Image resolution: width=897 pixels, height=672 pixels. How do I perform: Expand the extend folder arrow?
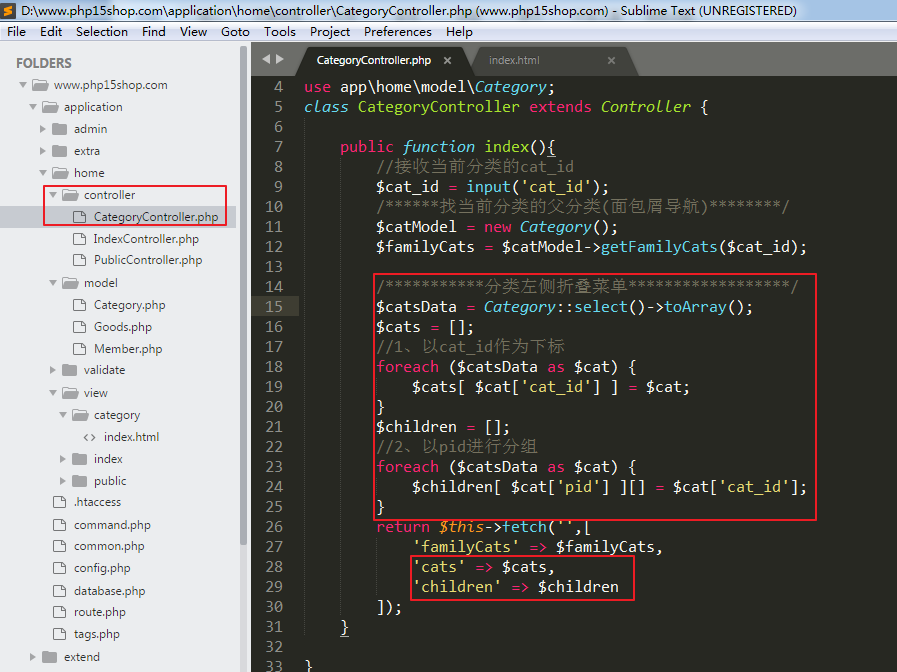pyautogui.click(x=33, y=657)
